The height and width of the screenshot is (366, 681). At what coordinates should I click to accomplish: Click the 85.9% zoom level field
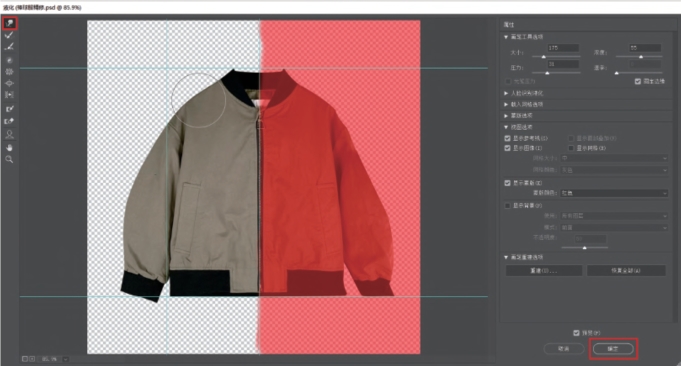point(49,359)
